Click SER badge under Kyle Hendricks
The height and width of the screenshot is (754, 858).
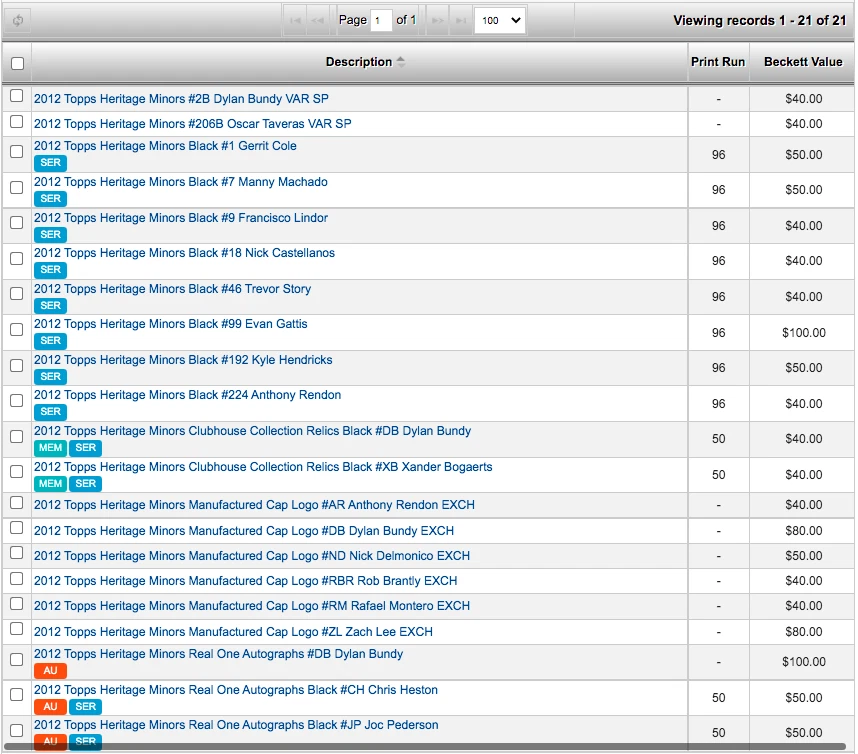(x=50, y=377)
